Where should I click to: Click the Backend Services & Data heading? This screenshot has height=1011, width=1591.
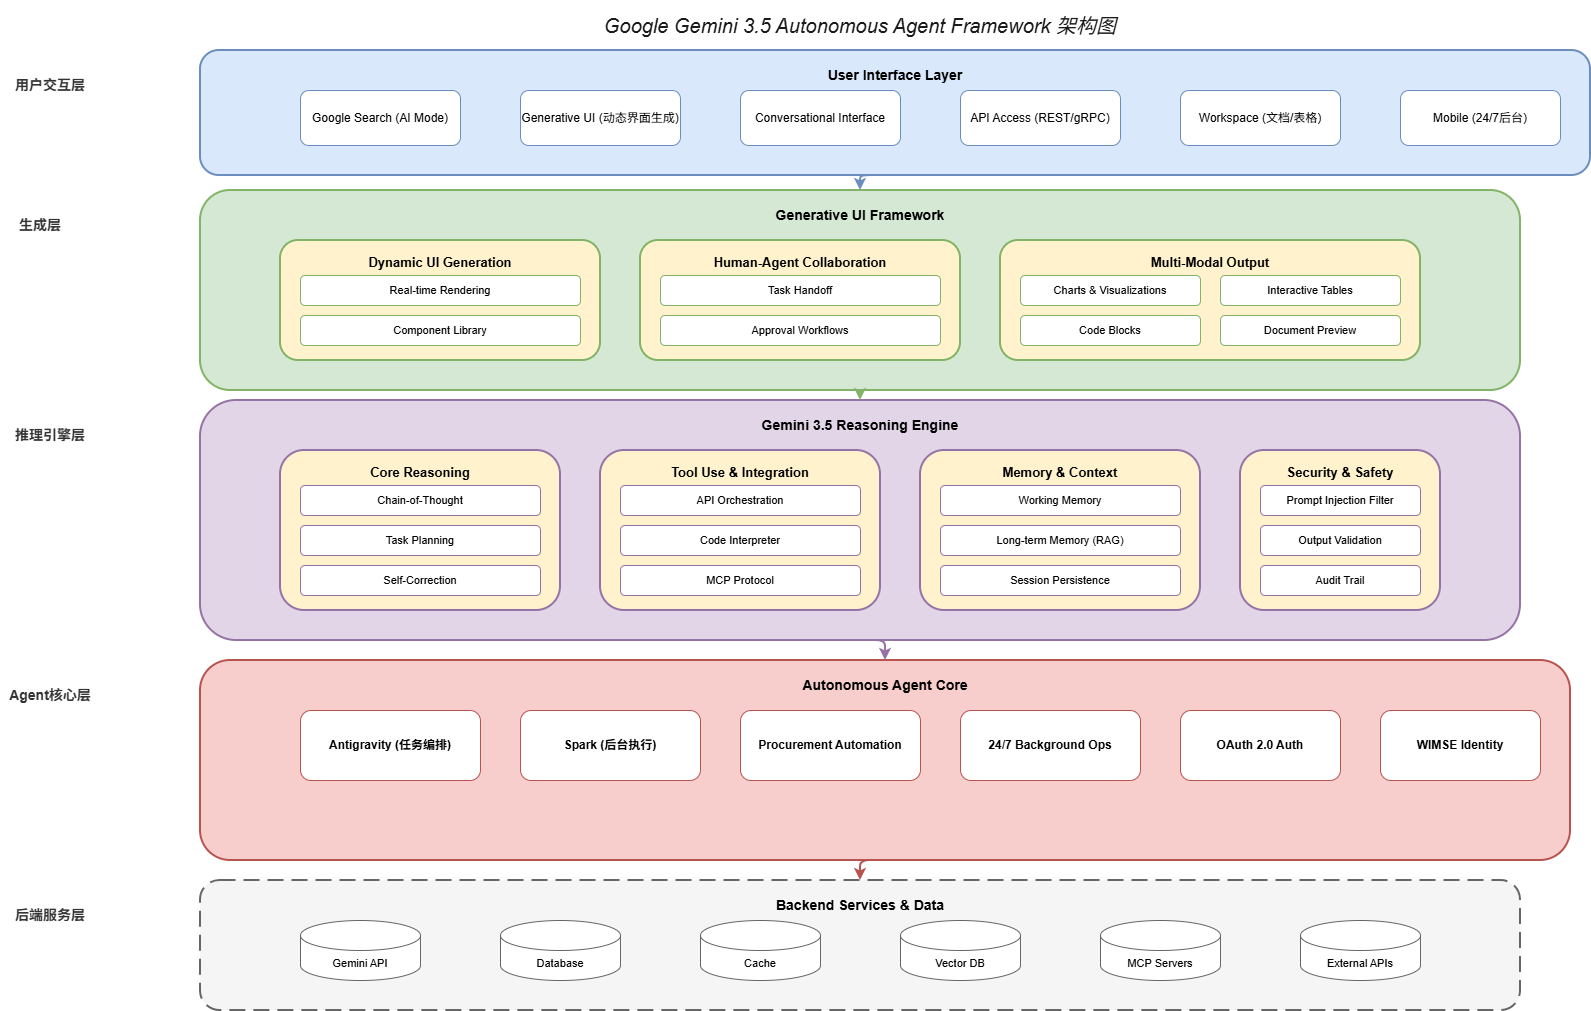click(860, 905)
